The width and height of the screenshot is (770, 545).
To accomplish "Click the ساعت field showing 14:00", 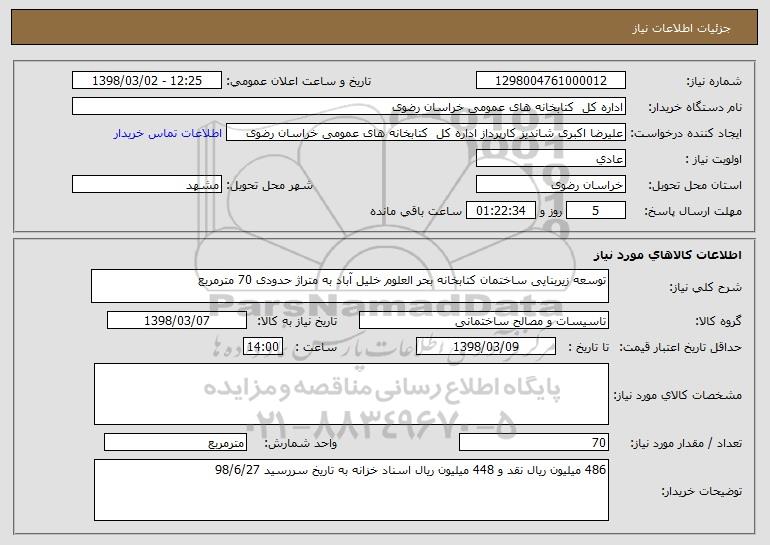I will (x=264, y=347).
